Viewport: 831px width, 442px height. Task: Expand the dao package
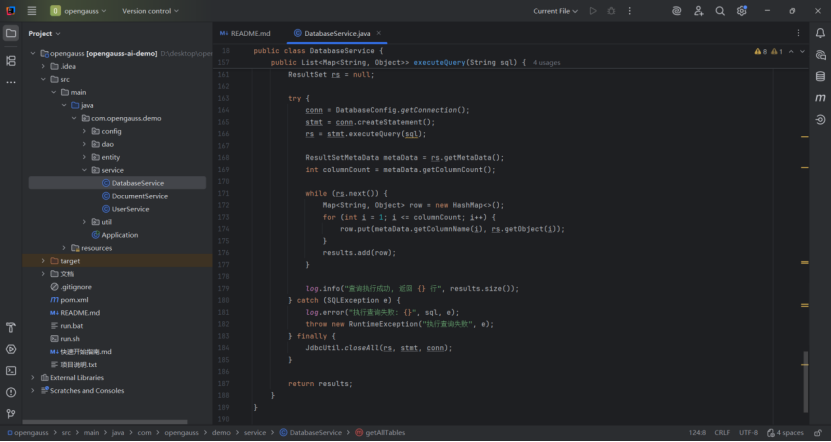[x=84, y=144]
